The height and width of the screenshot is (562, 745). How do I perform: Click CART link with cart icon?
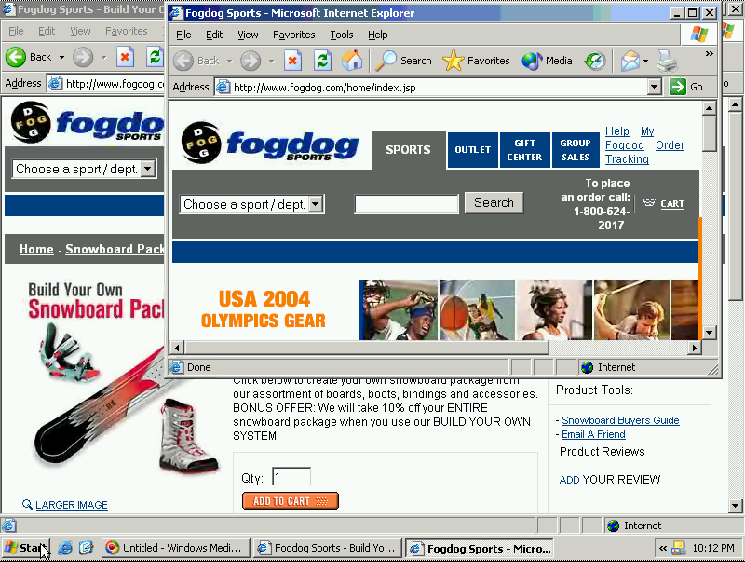pos(664,204)
